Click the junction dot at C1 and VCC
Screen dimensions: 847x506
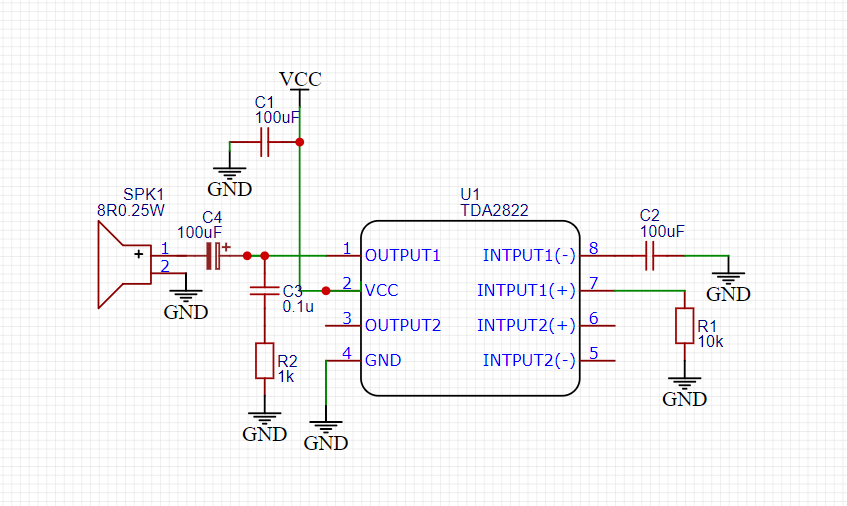pyautogui.click(x=300, y=142)
